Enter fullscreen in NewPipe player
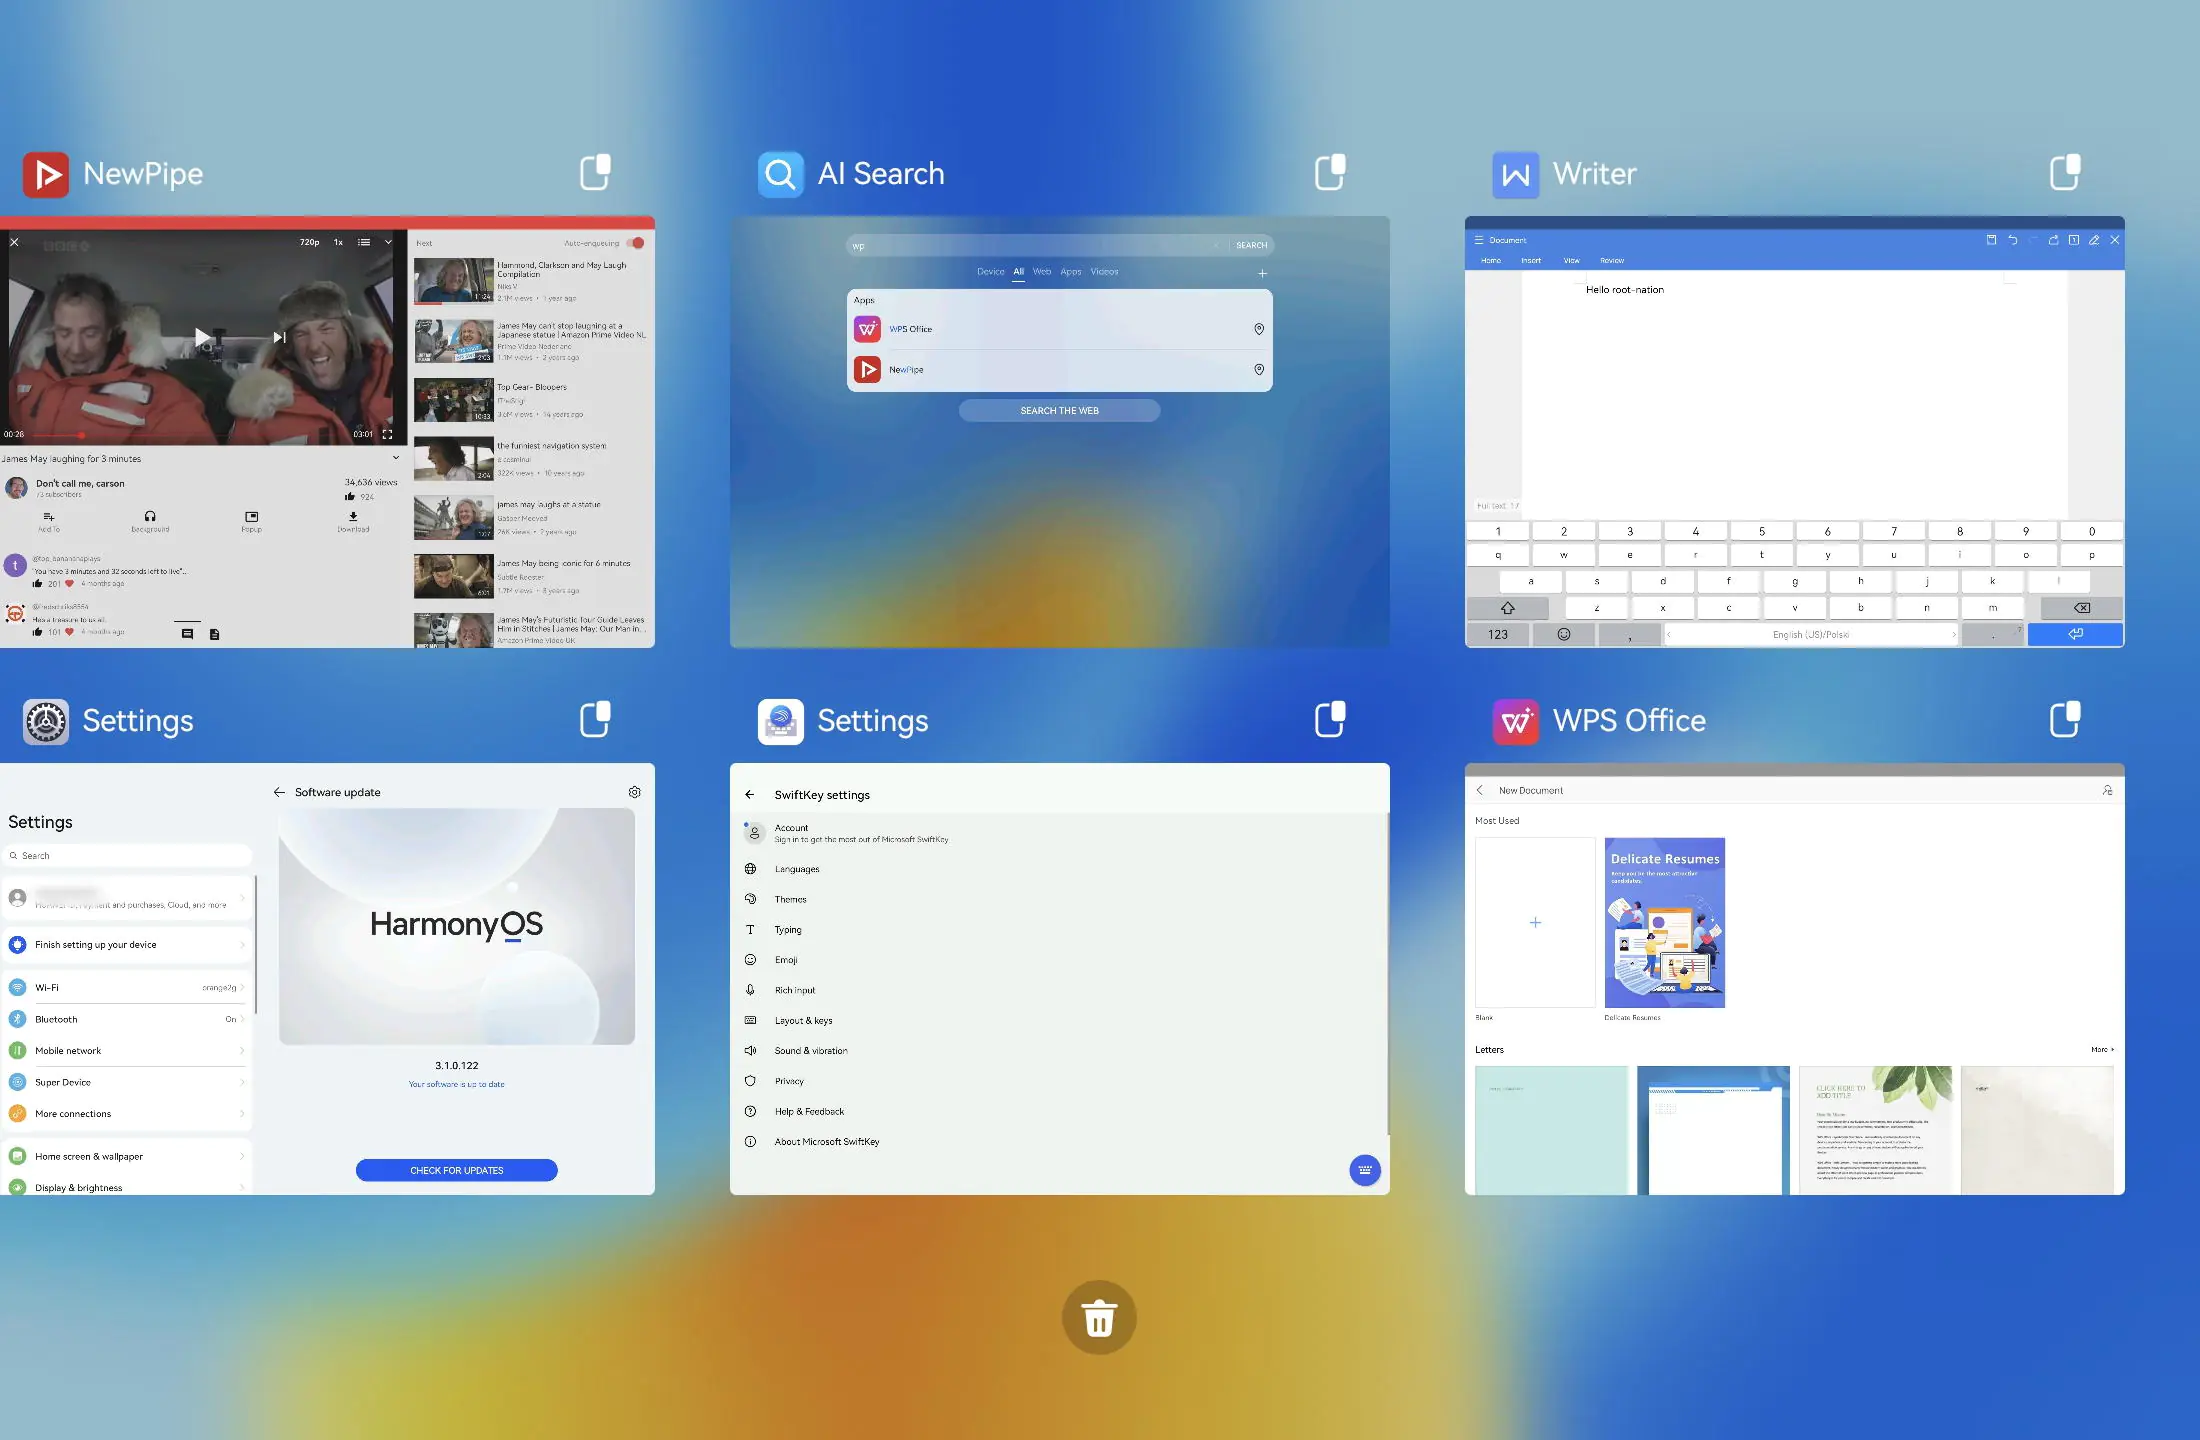Image resolution: width=2200 pixels, height=1440 pixels. pos(387,434)
